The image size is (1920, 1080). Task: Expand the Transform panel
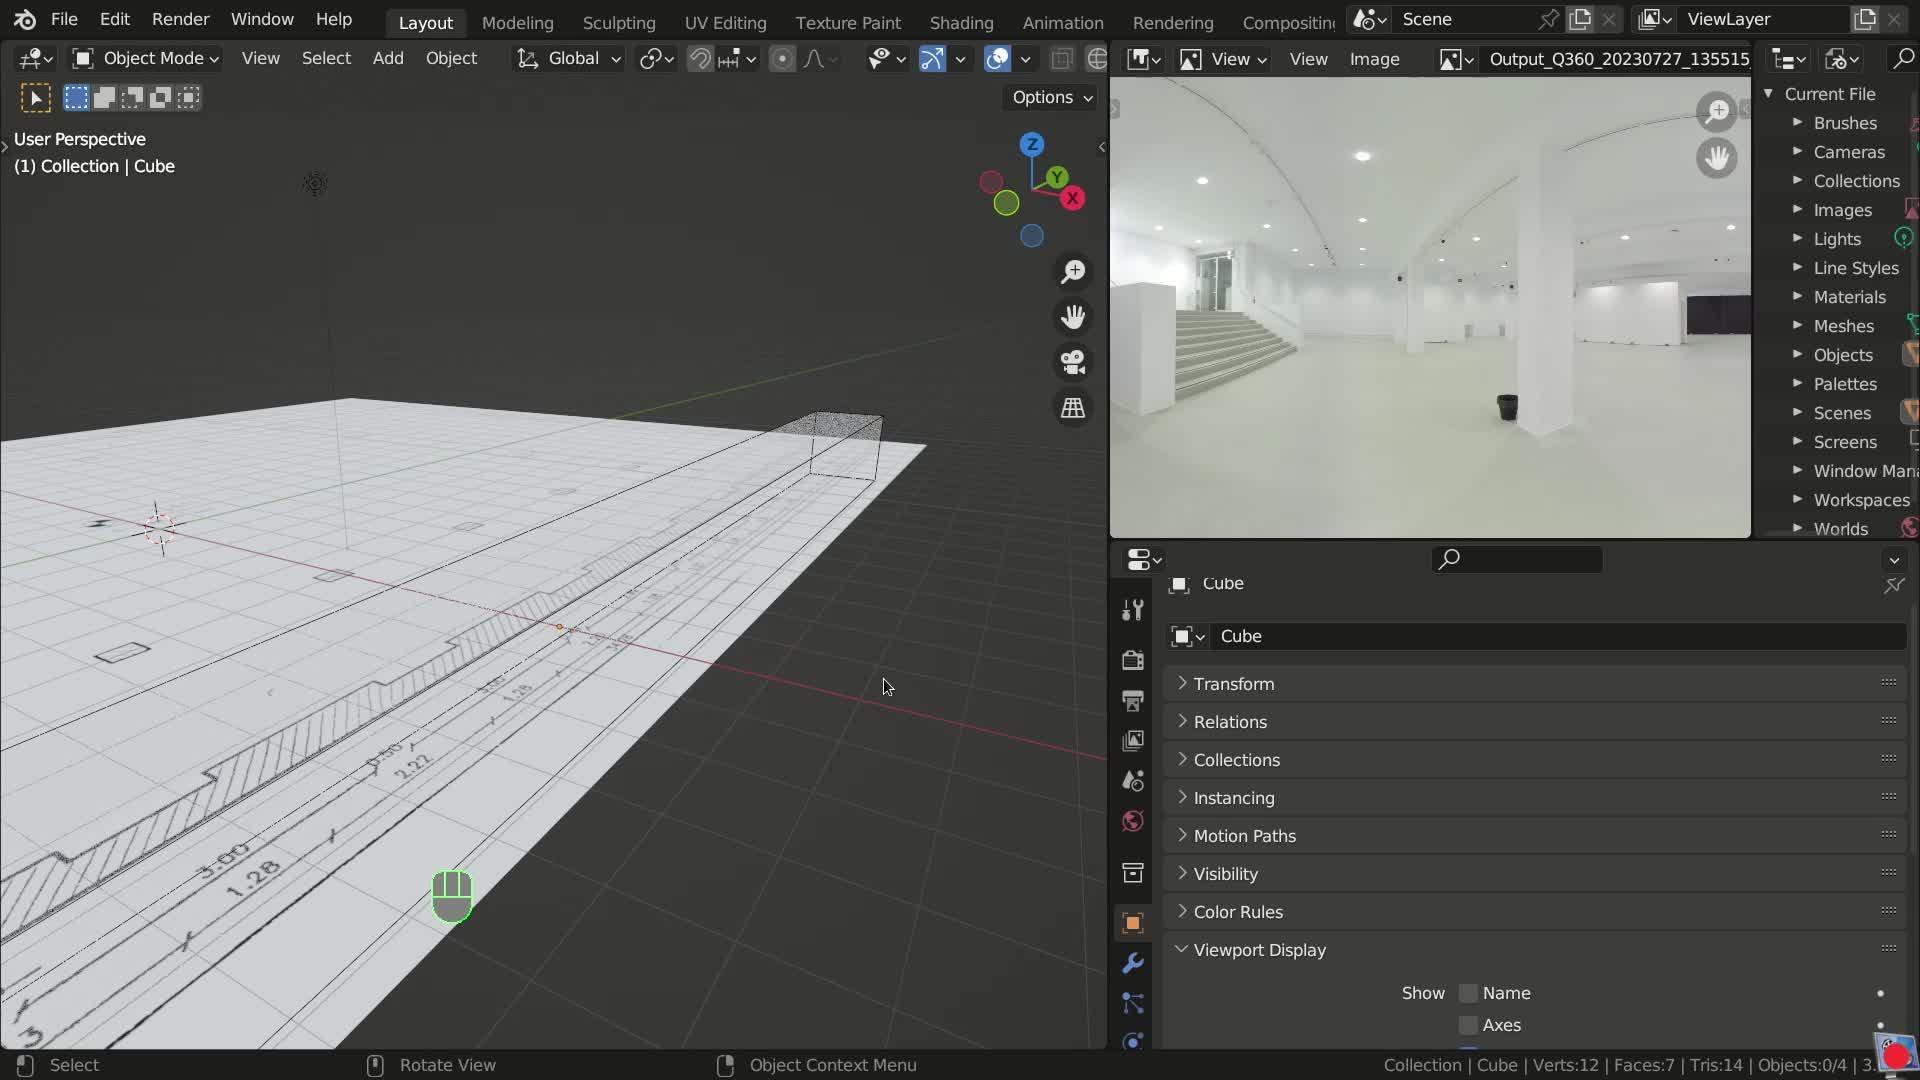(x=1534, y=684)
